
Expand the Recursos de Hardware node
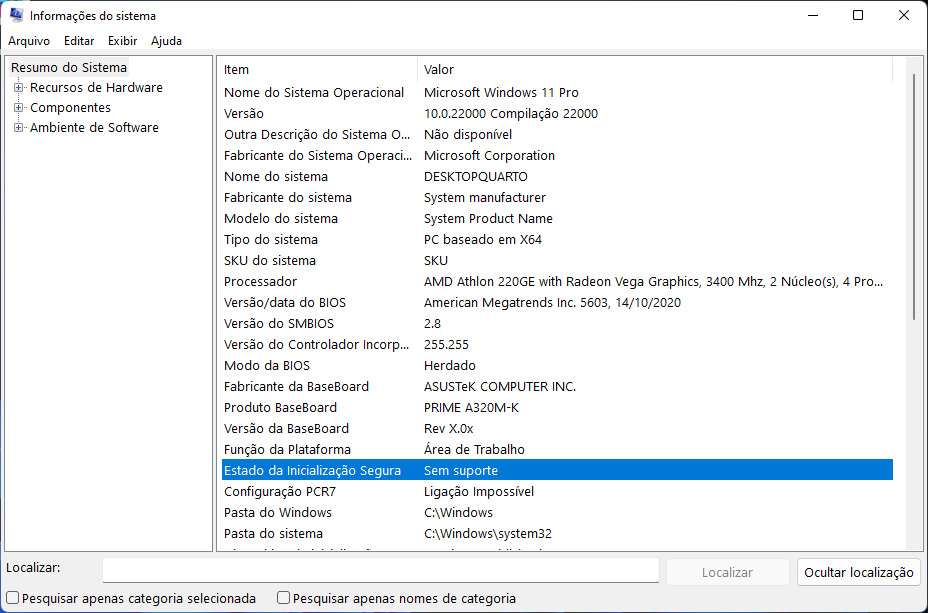point(18,88)
